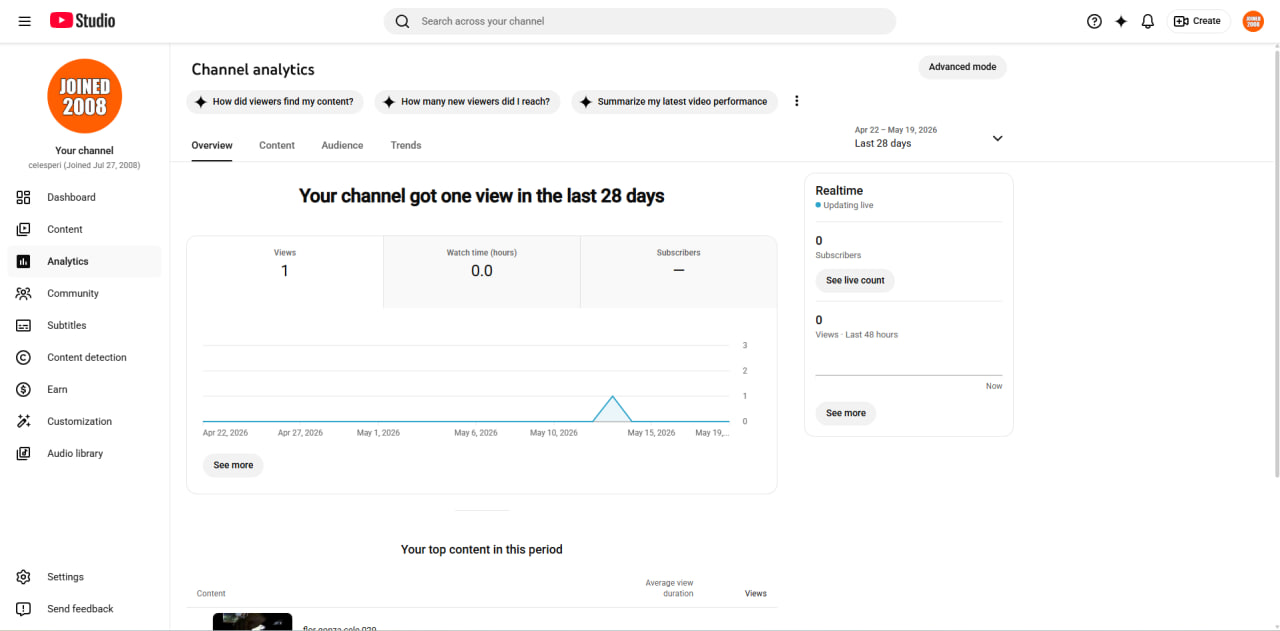Click the Content detection copyright icon
The image size is (1280, 631).
pyautogui.click(x=24, y=357)
